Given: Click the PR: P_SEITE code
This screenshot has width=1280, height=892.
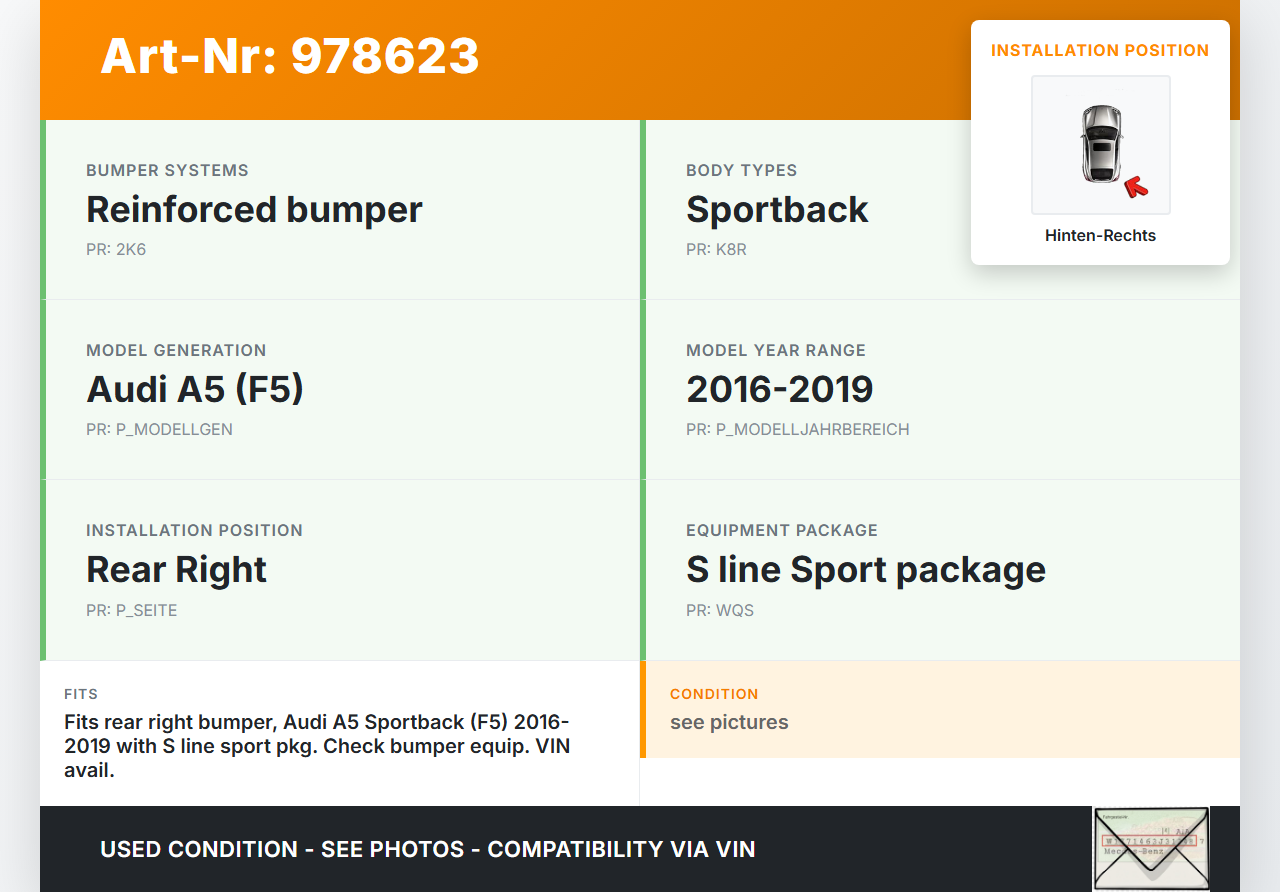Looking at the screenshot, I should point(131,610).
